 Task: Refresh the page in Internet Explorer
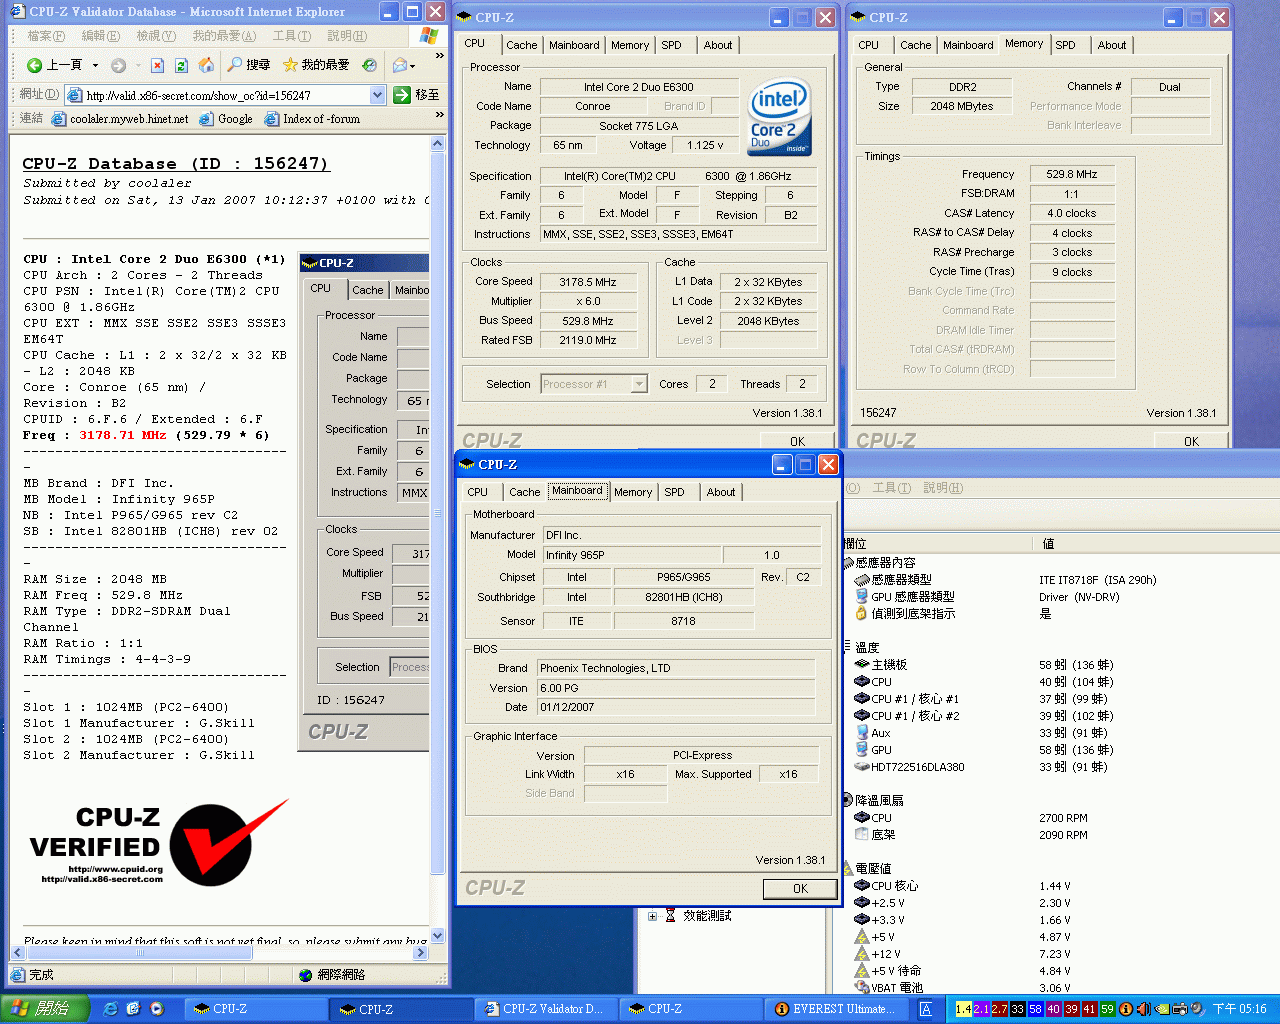pos(181,65)
